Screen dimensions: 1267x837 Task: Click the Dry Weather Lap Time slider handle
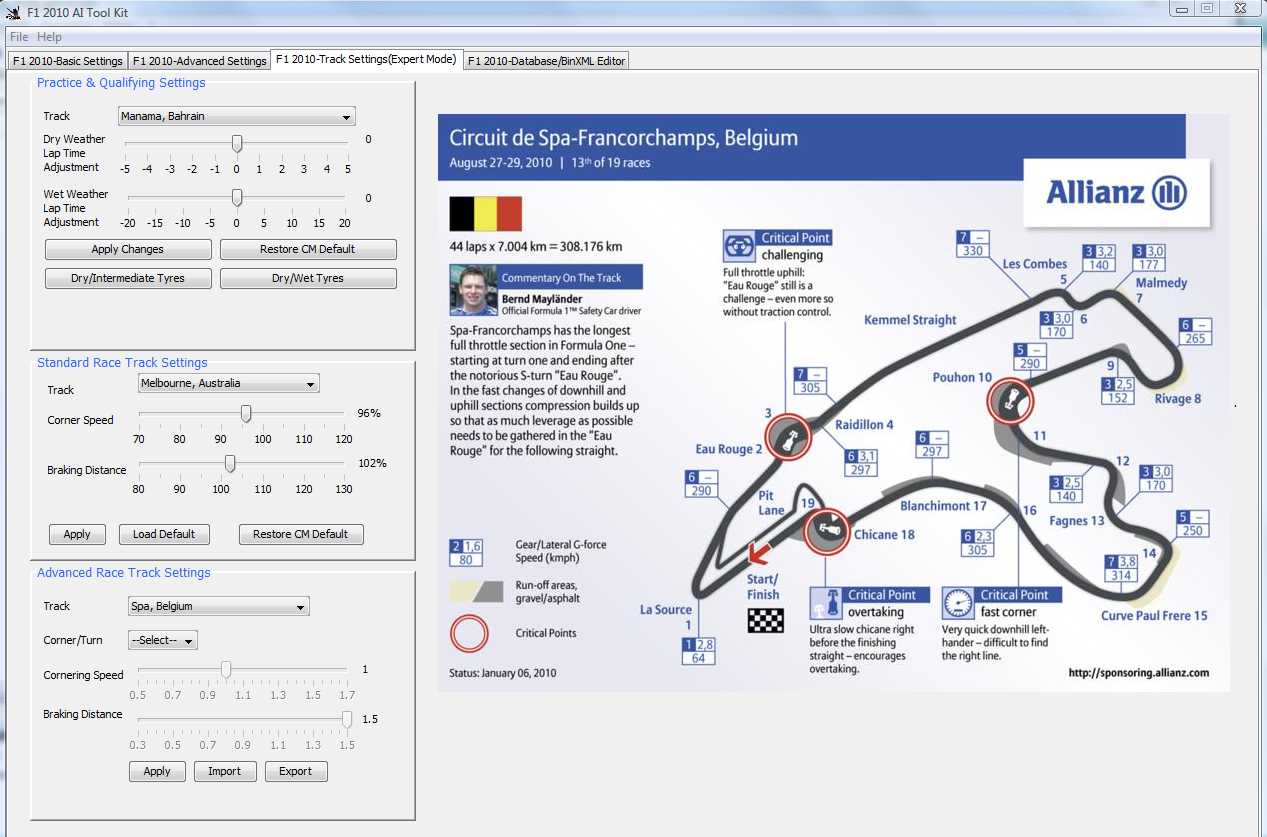point(237,143)
